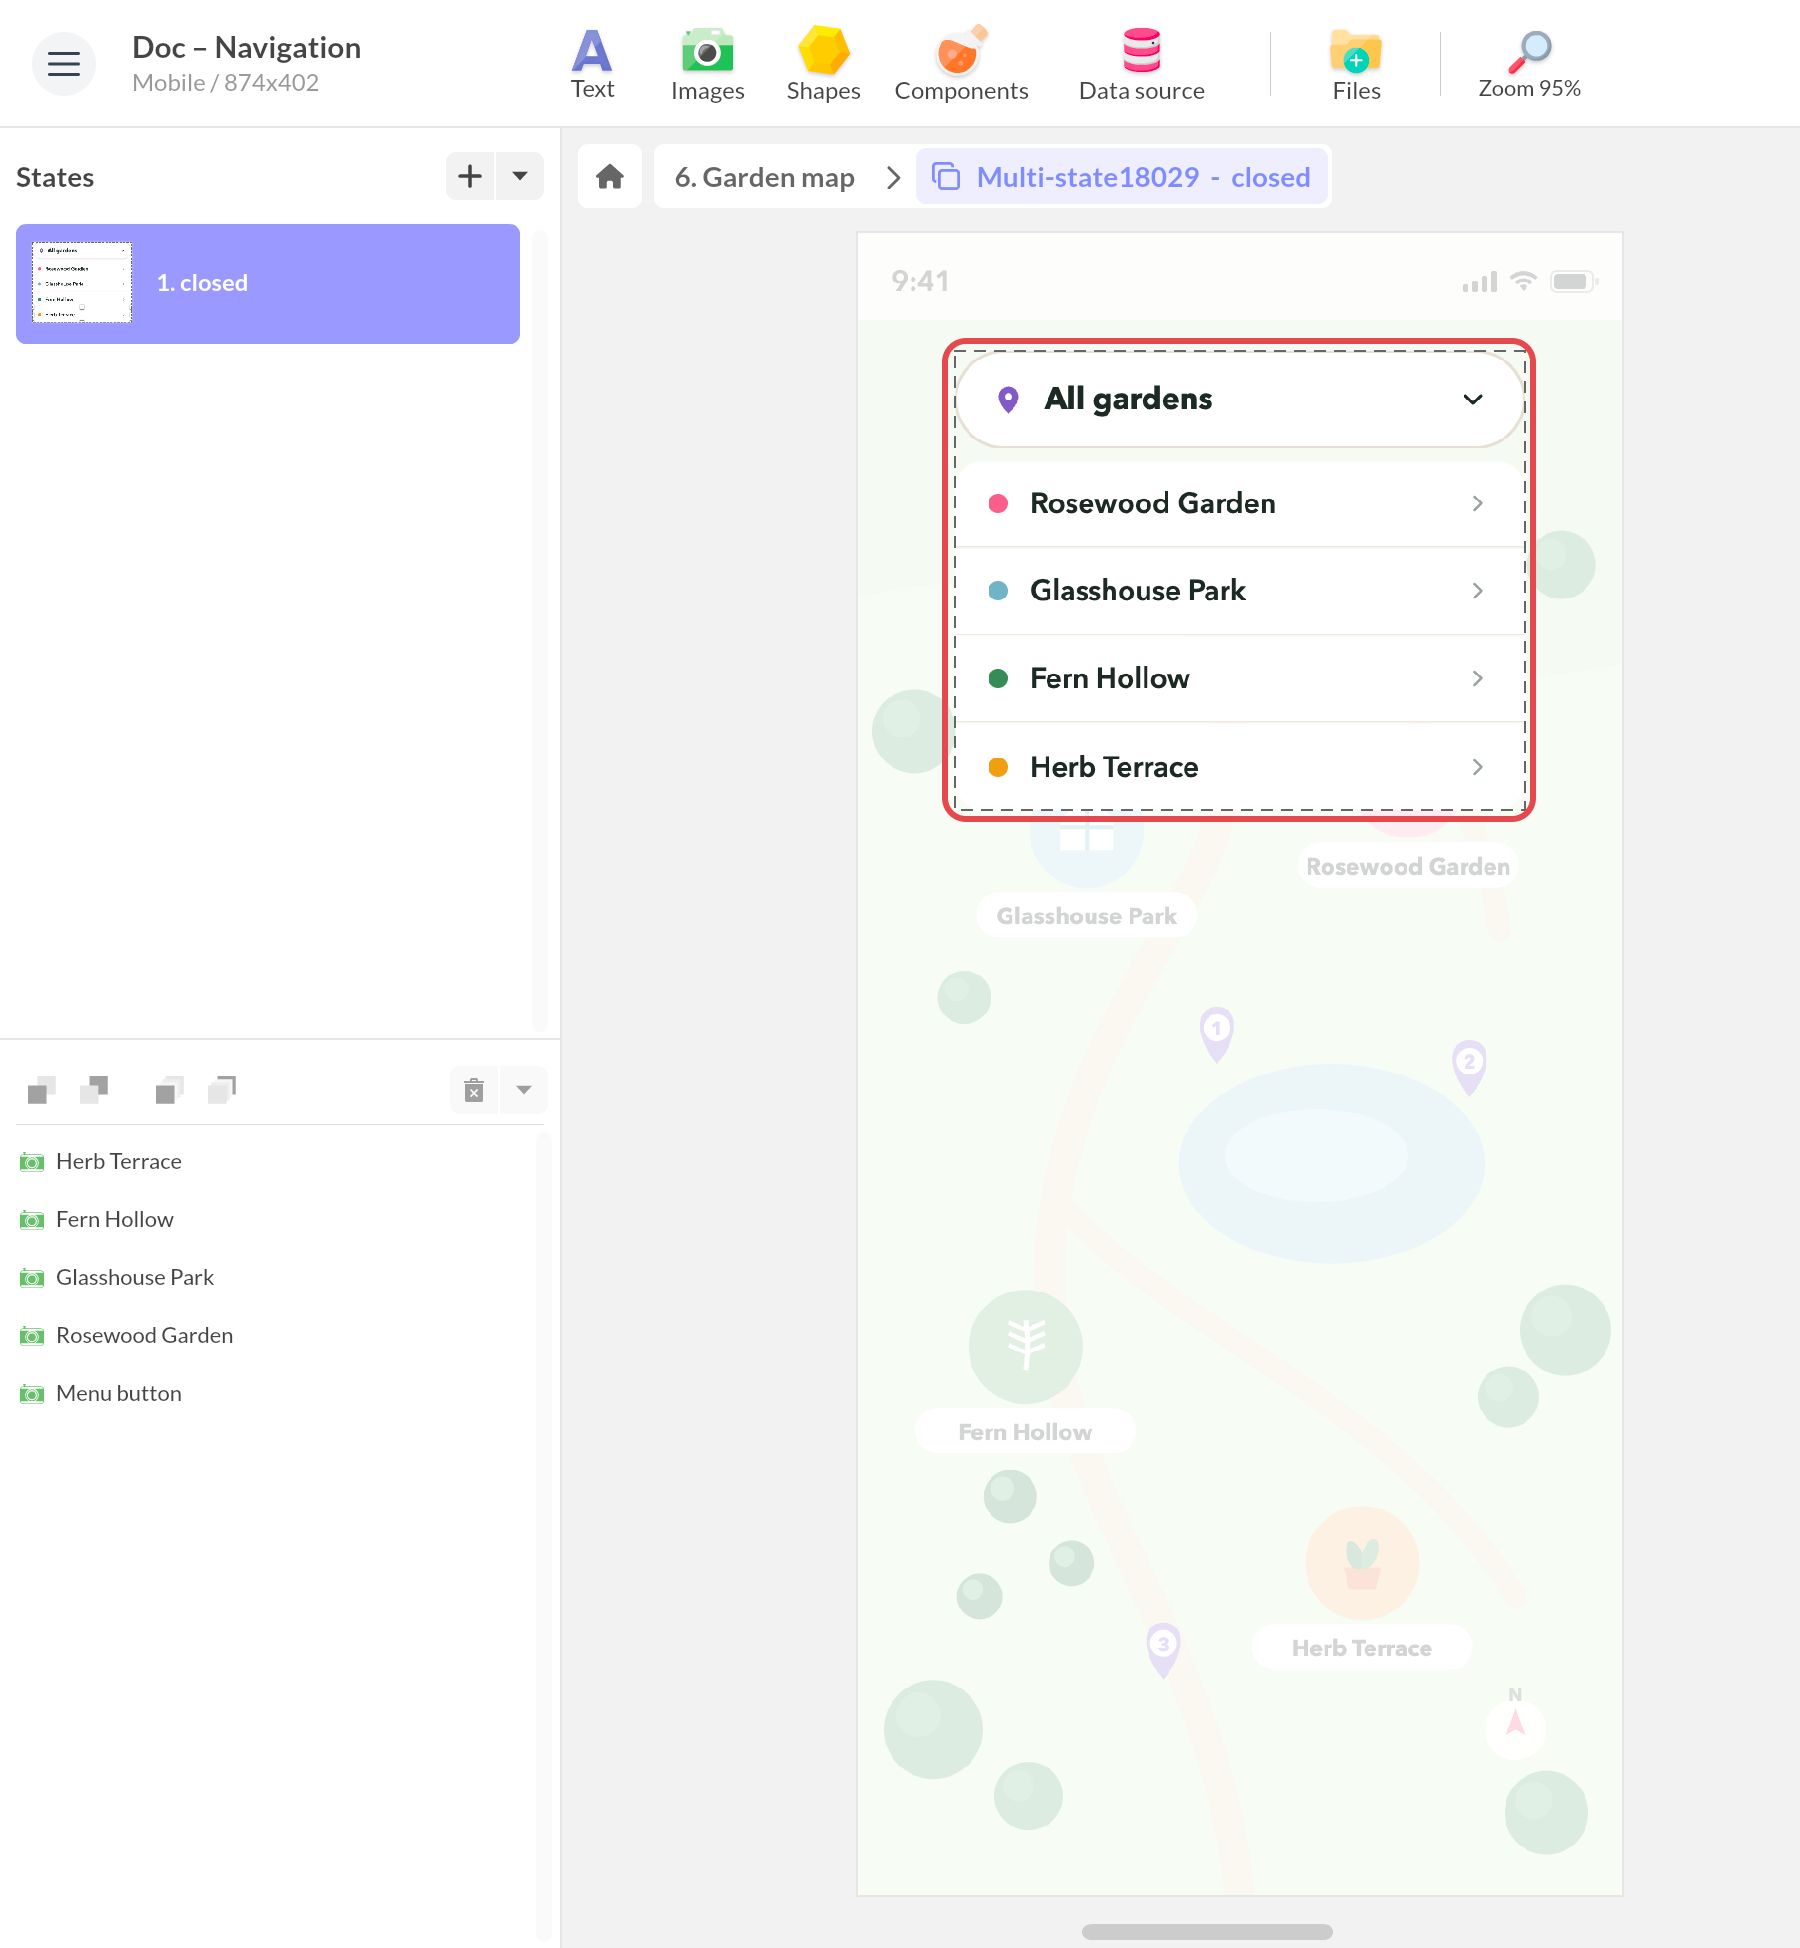Add a new state with plus button
The width and height of the screenshot is (1800, 1948).
tap(470, 176)
